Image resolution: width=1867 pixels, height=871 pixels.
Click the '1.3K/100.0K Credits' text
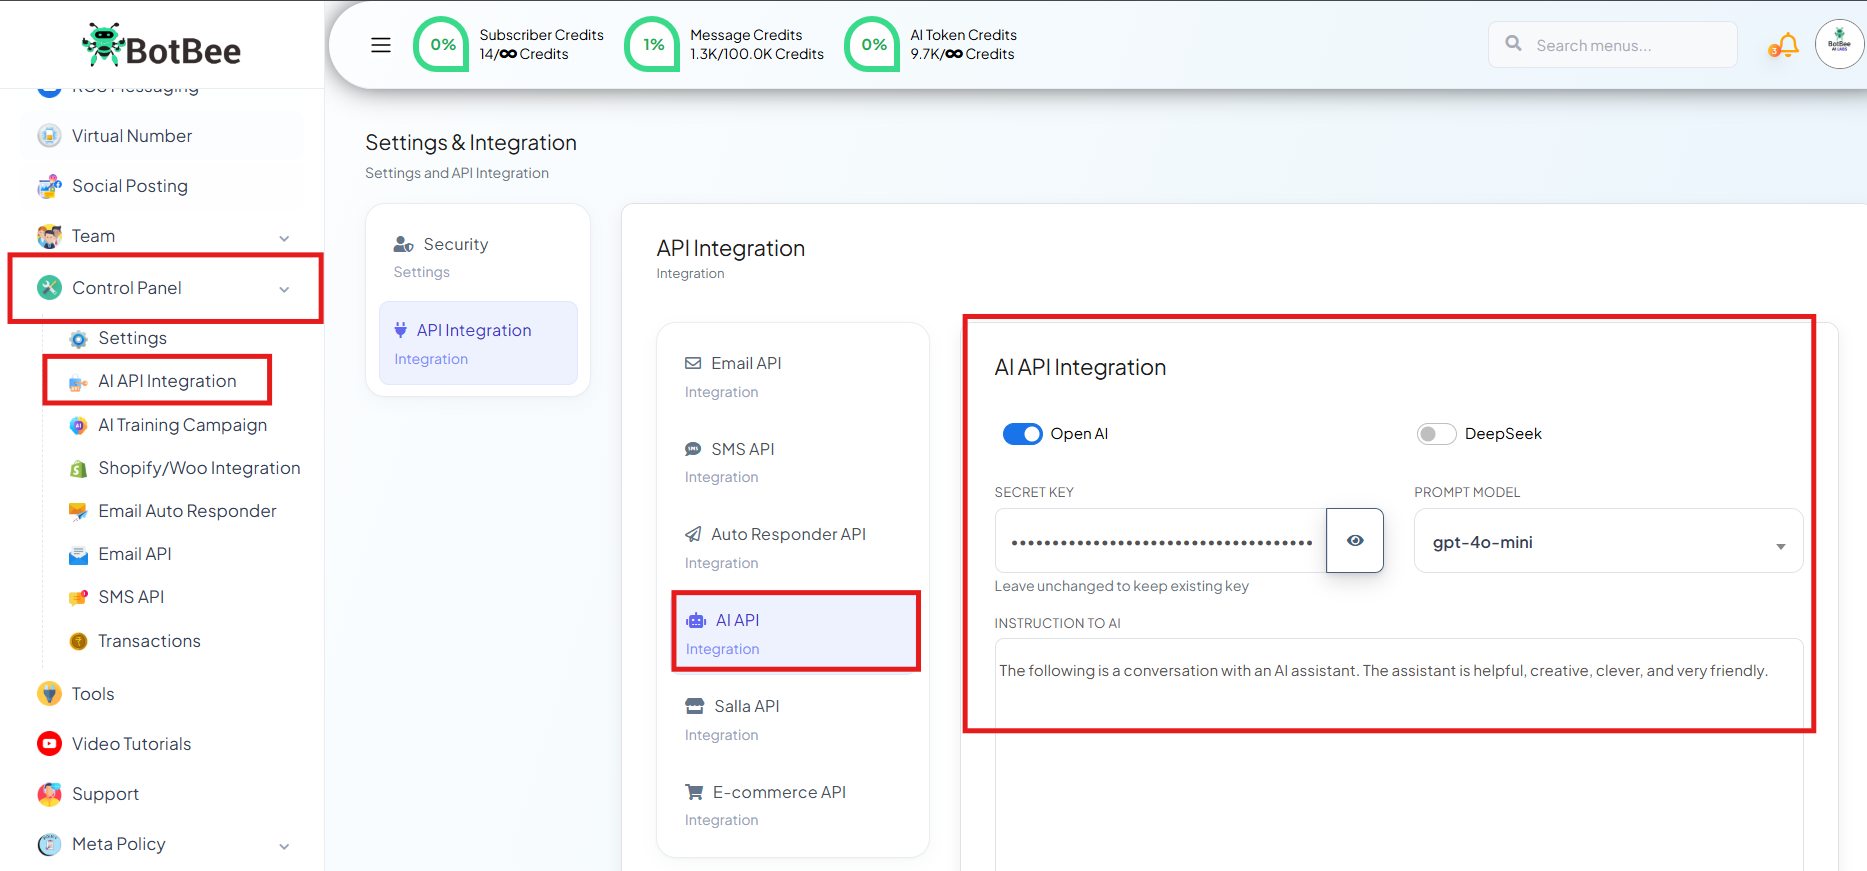(757, 54)
